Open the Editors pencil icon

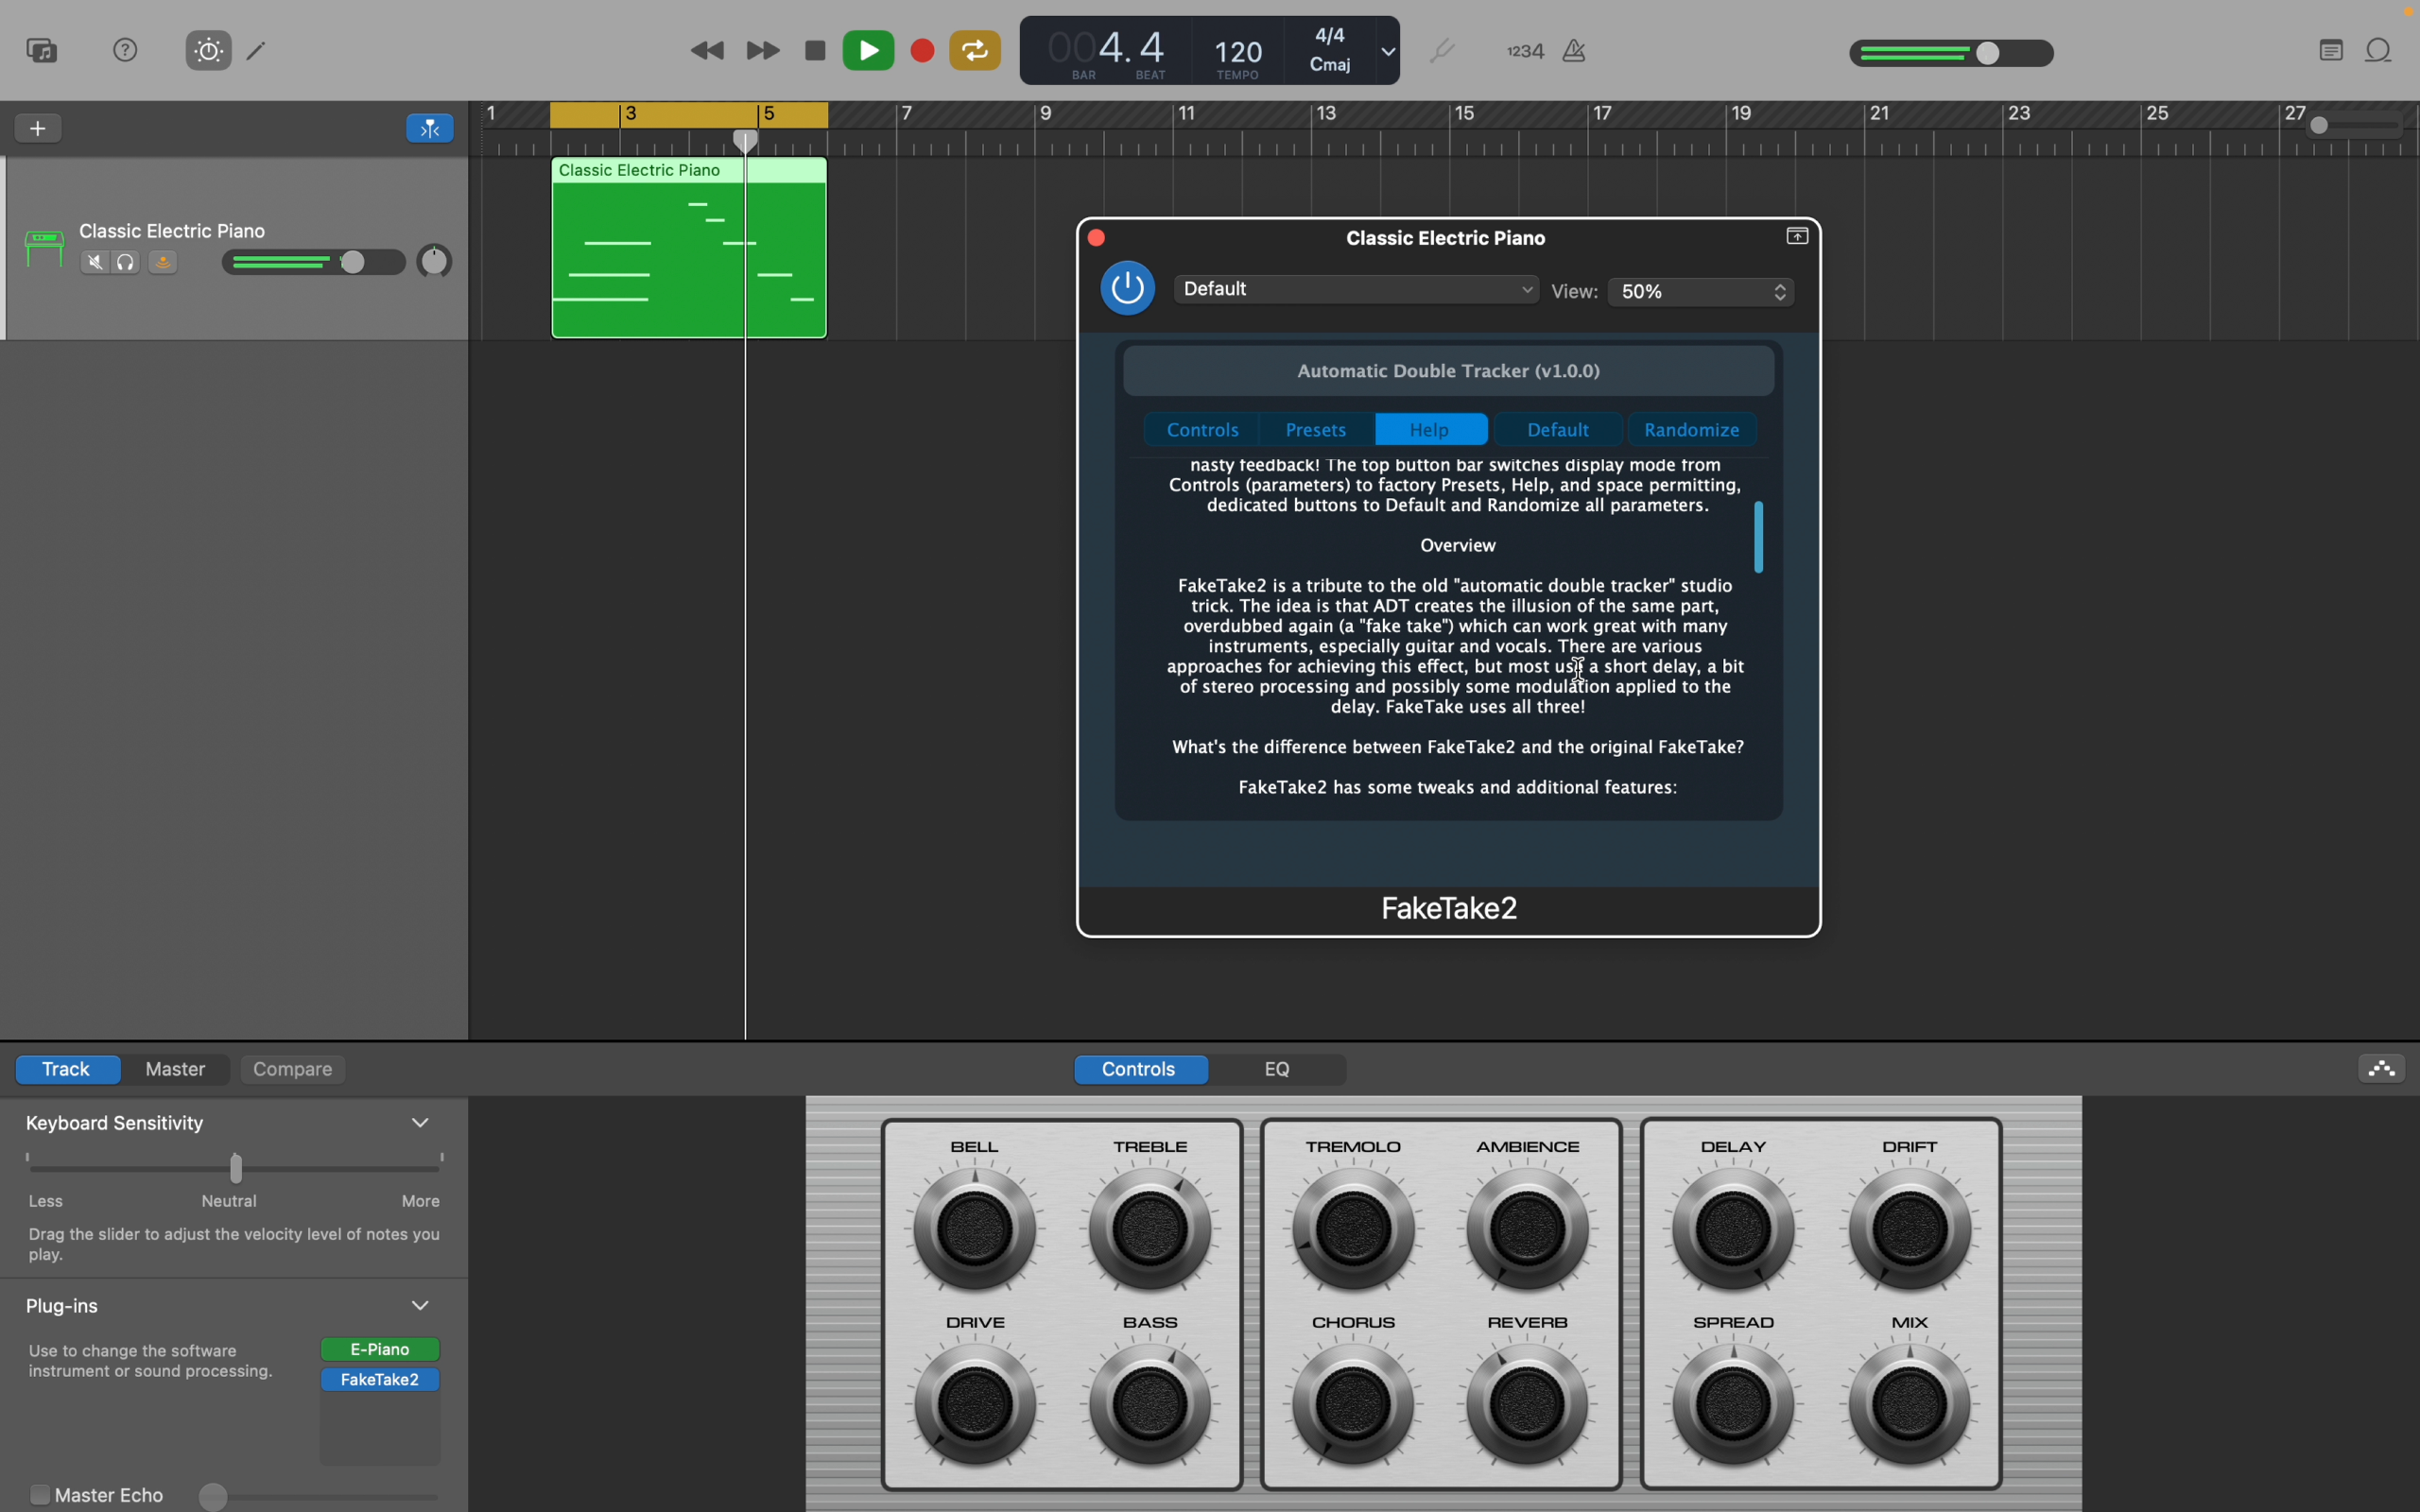point(257,50)
